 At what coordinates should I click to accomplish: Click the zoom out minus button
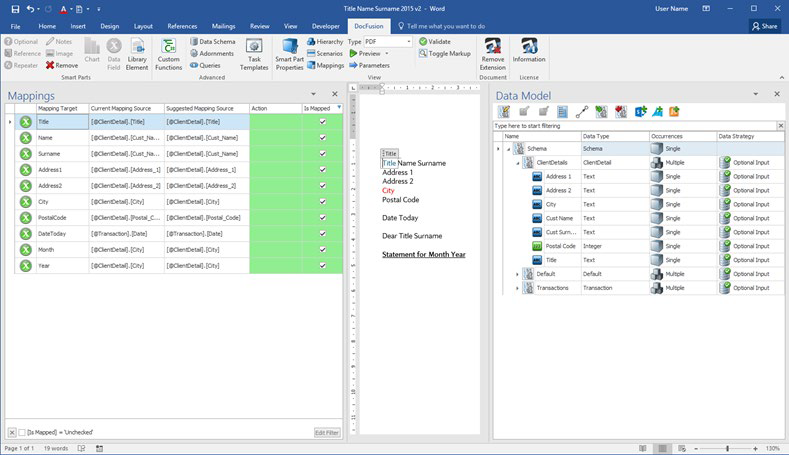coord(696,448)
